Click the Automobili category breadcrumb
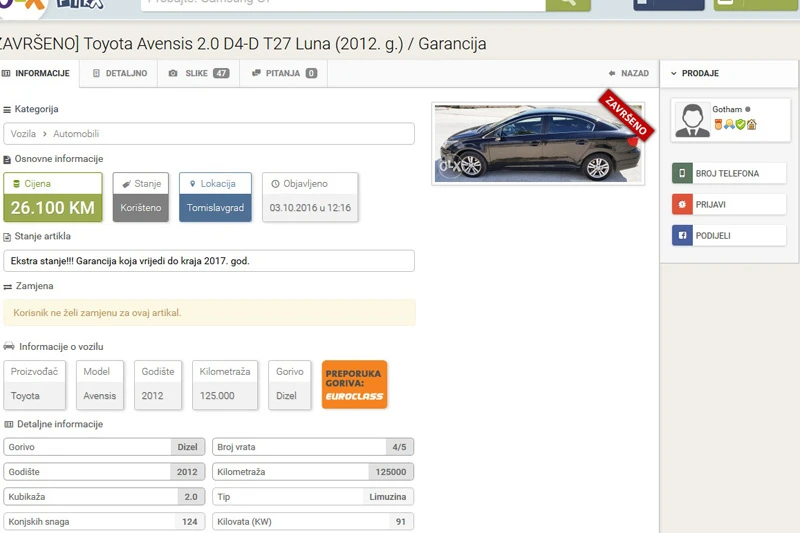This screenshot has height=533, width=800. click(x=76, y=134)
